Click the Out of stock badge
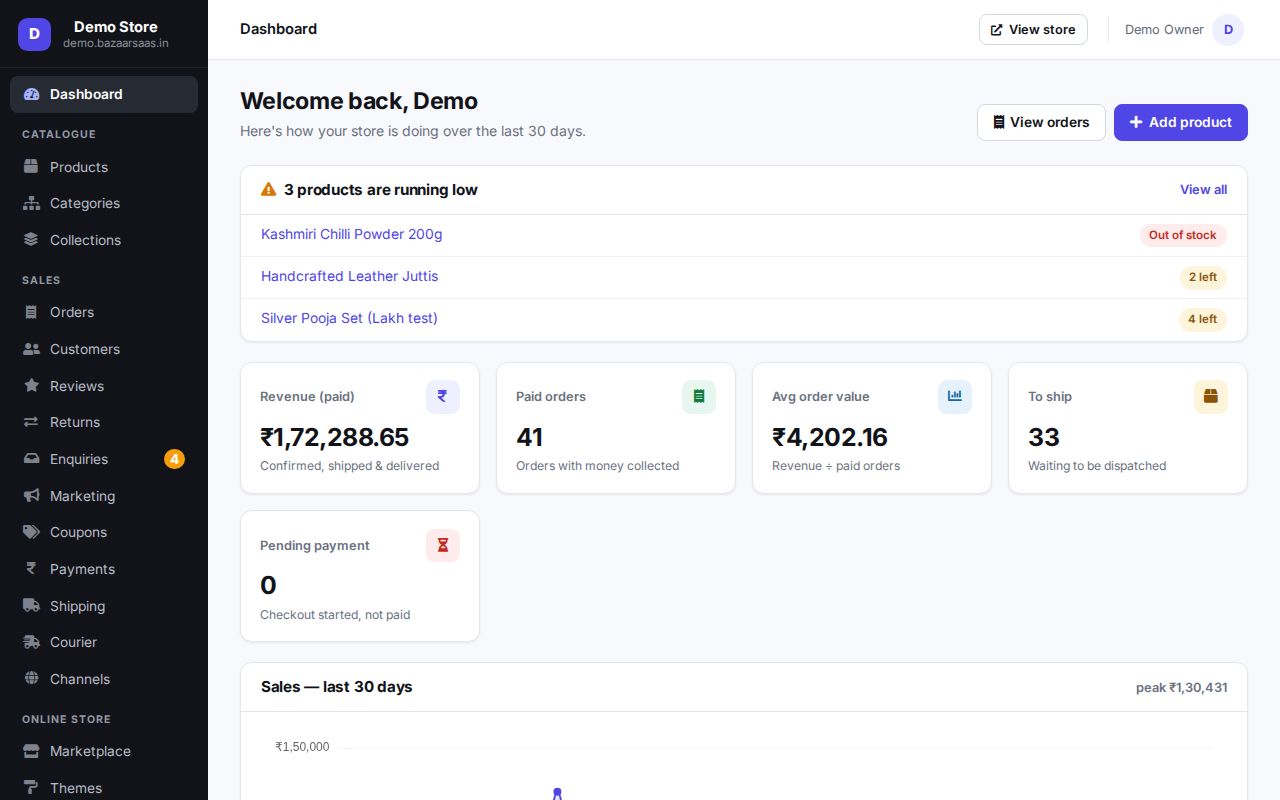Viewport: 1280px width, 800px height. pos(1183,235)
